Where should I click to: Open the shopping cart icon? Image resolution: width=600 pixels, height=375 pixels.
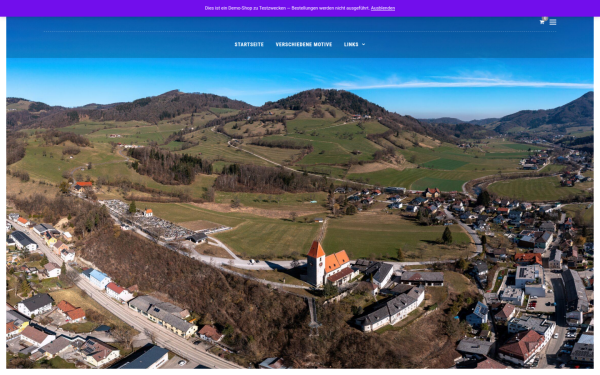541,22
